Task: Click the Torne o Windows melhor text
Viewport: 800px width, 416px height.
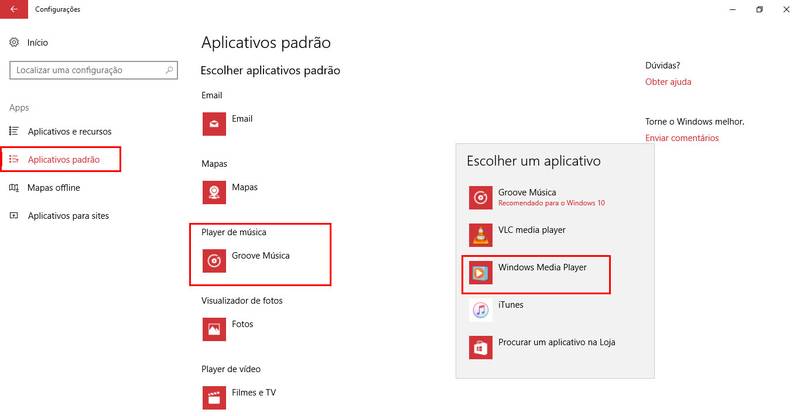Action: coord(694,121)
